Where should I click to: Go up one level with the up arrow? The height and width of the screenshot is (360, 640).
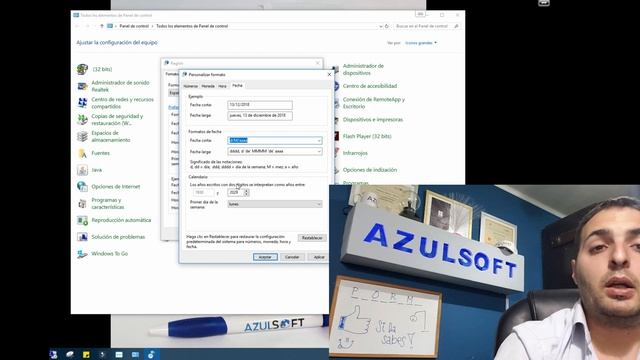coord(102,26)
